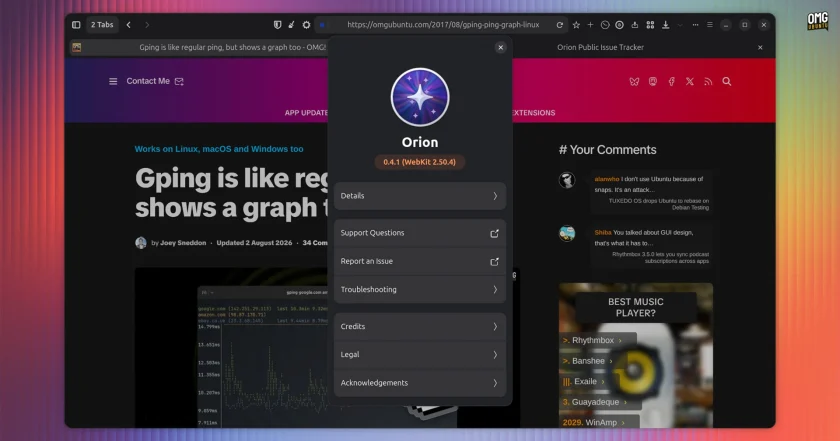The width and height of the screenshot is (840, 441).
Task: Open the shield privacy icon
Action: 278,25
